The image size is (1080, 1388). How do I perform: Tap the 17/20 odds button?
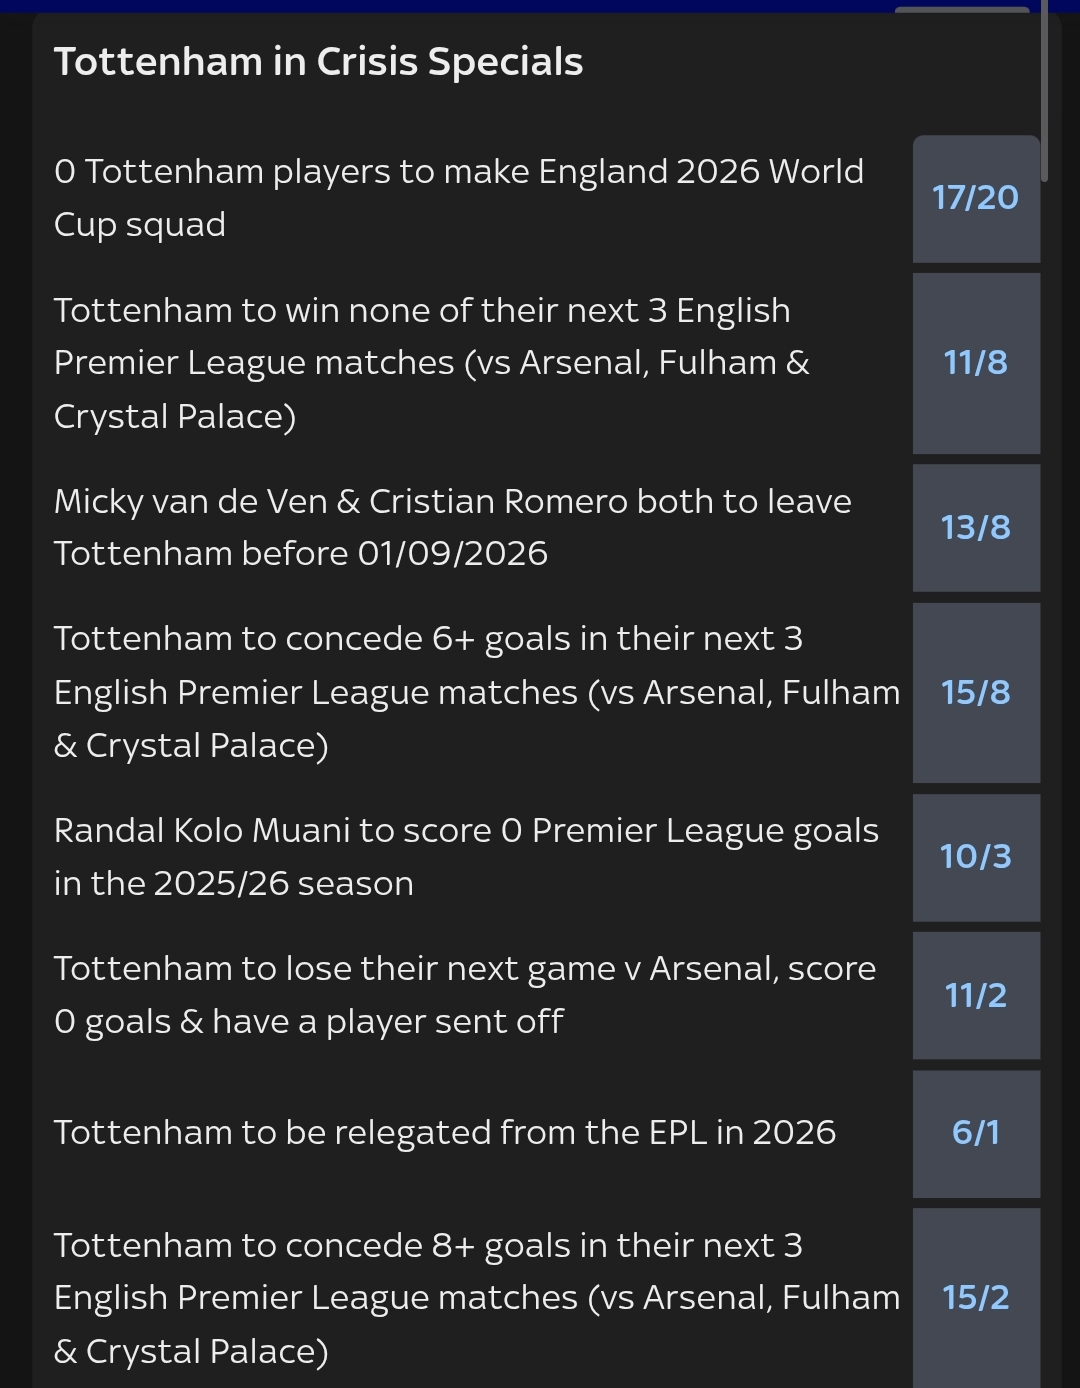(975, 198)
